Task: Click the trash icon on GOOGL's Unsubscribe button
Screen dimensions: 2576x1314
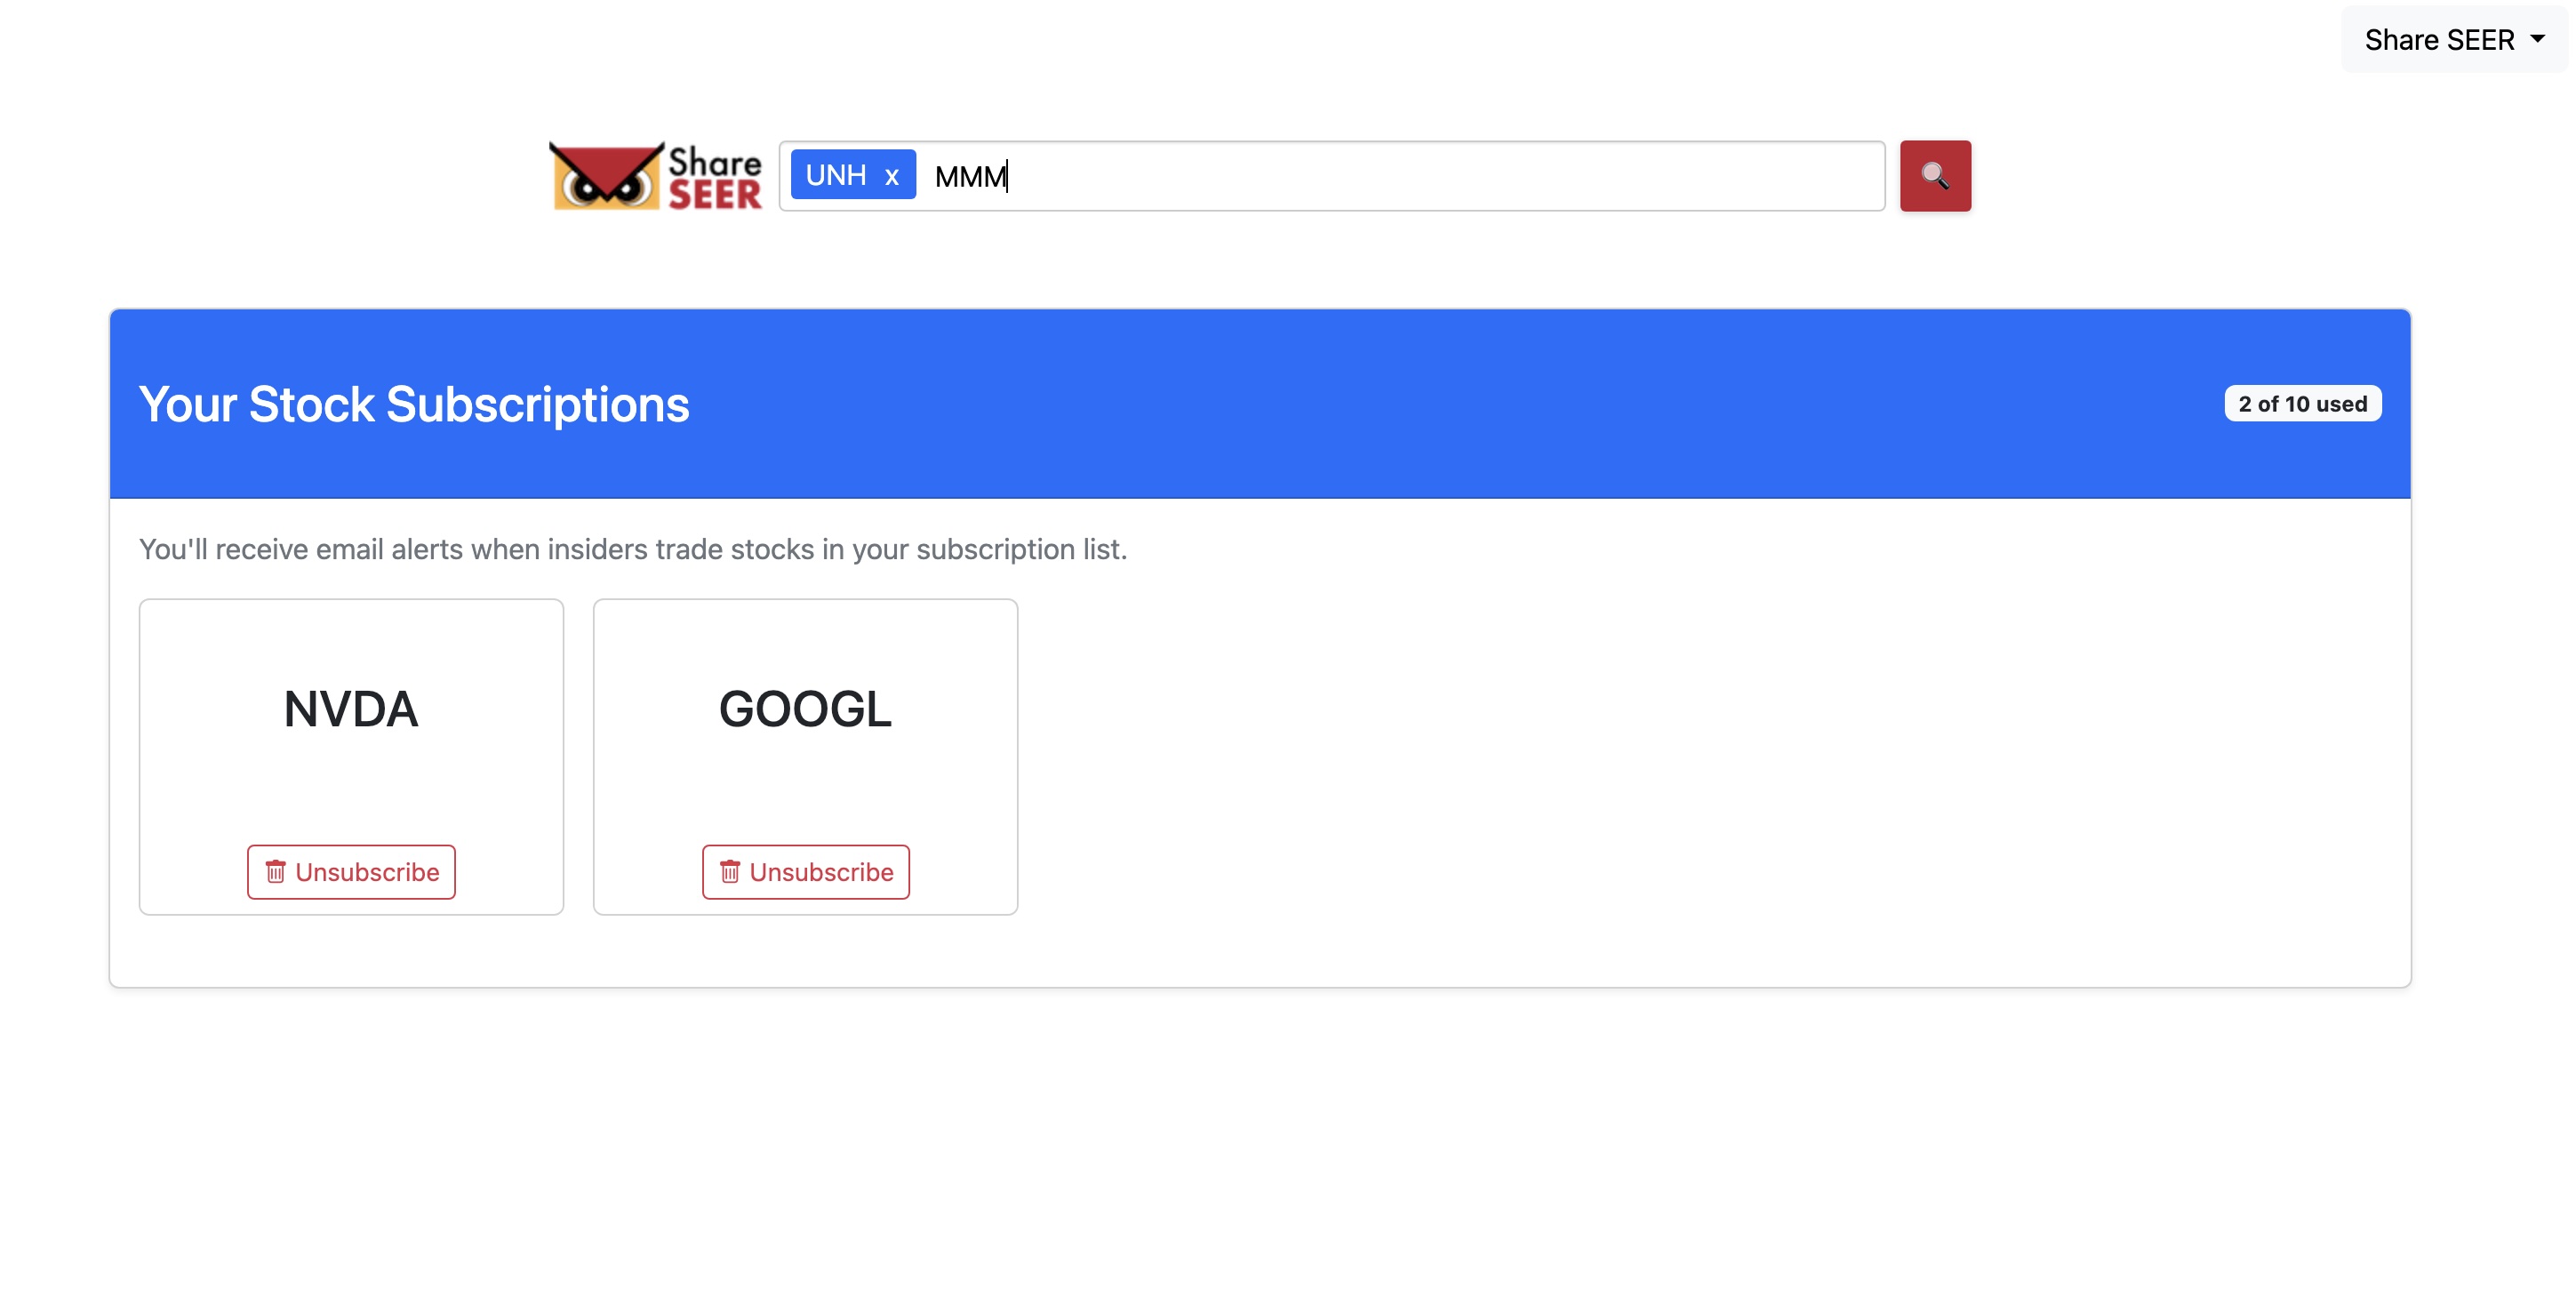Action: pyautogui.click(x=730, y=872)
